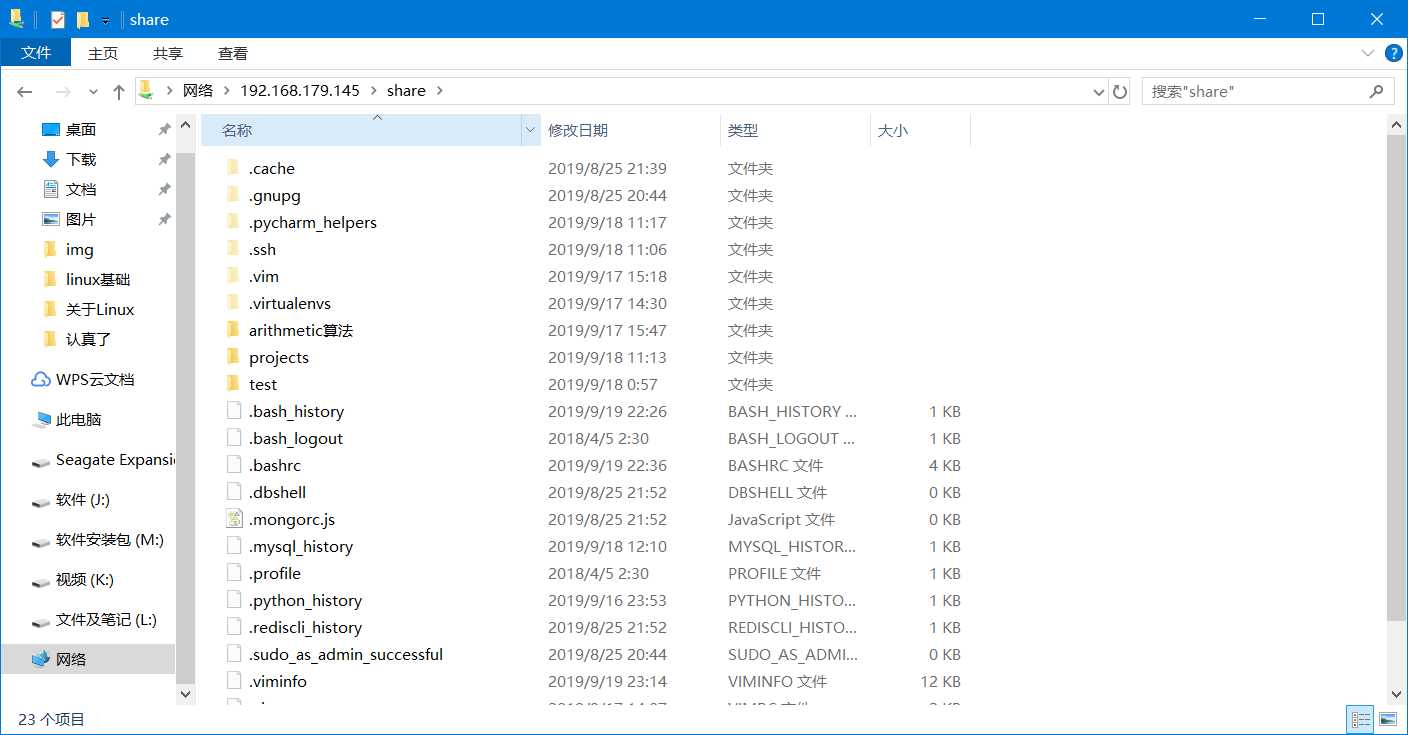
Task: Switch to large icons view in the status bar
Action: pos(1387,718)
